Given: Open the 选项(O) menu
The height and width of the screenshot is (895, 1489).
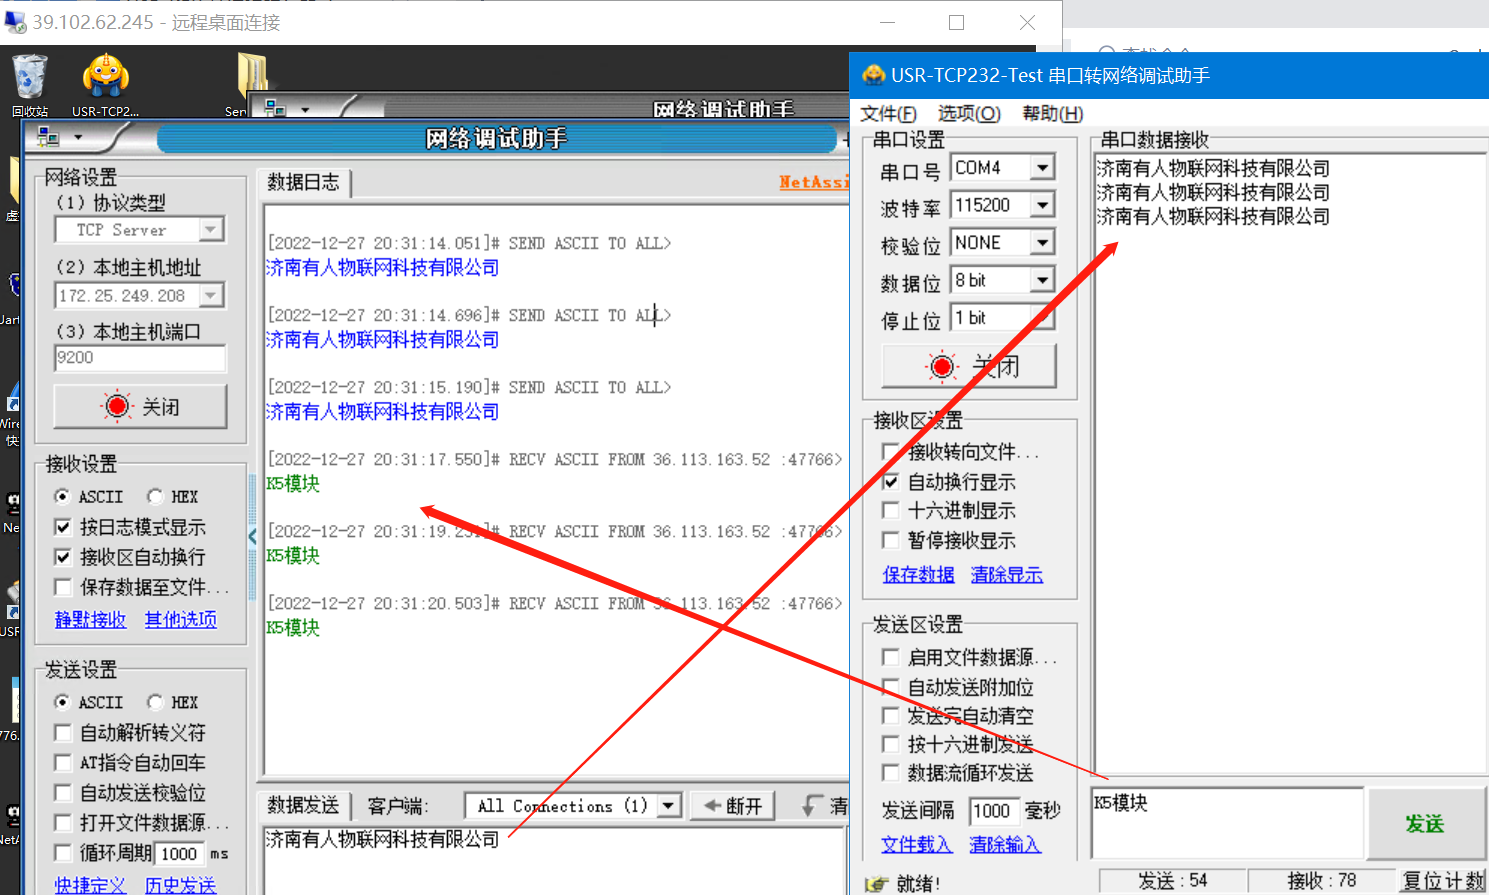Looking at the screenshot, I should tap(968, 113).
